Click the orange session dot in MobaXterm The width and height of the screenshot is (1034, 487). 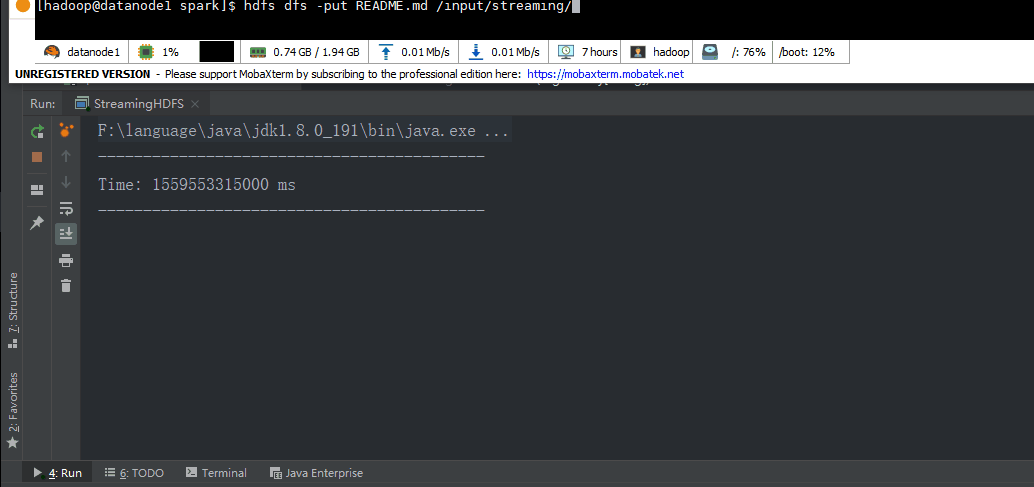click(x=23, y=7)
